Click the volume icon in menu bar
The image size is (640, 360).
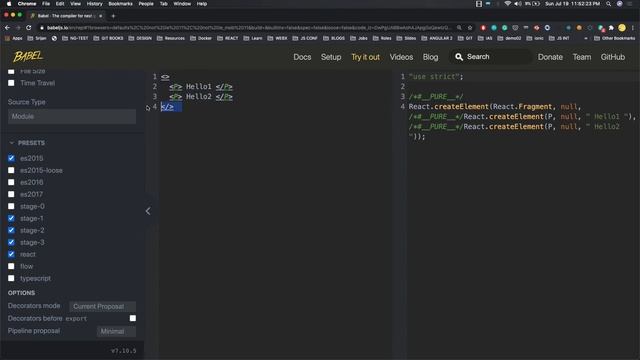[x=518, y=4]
